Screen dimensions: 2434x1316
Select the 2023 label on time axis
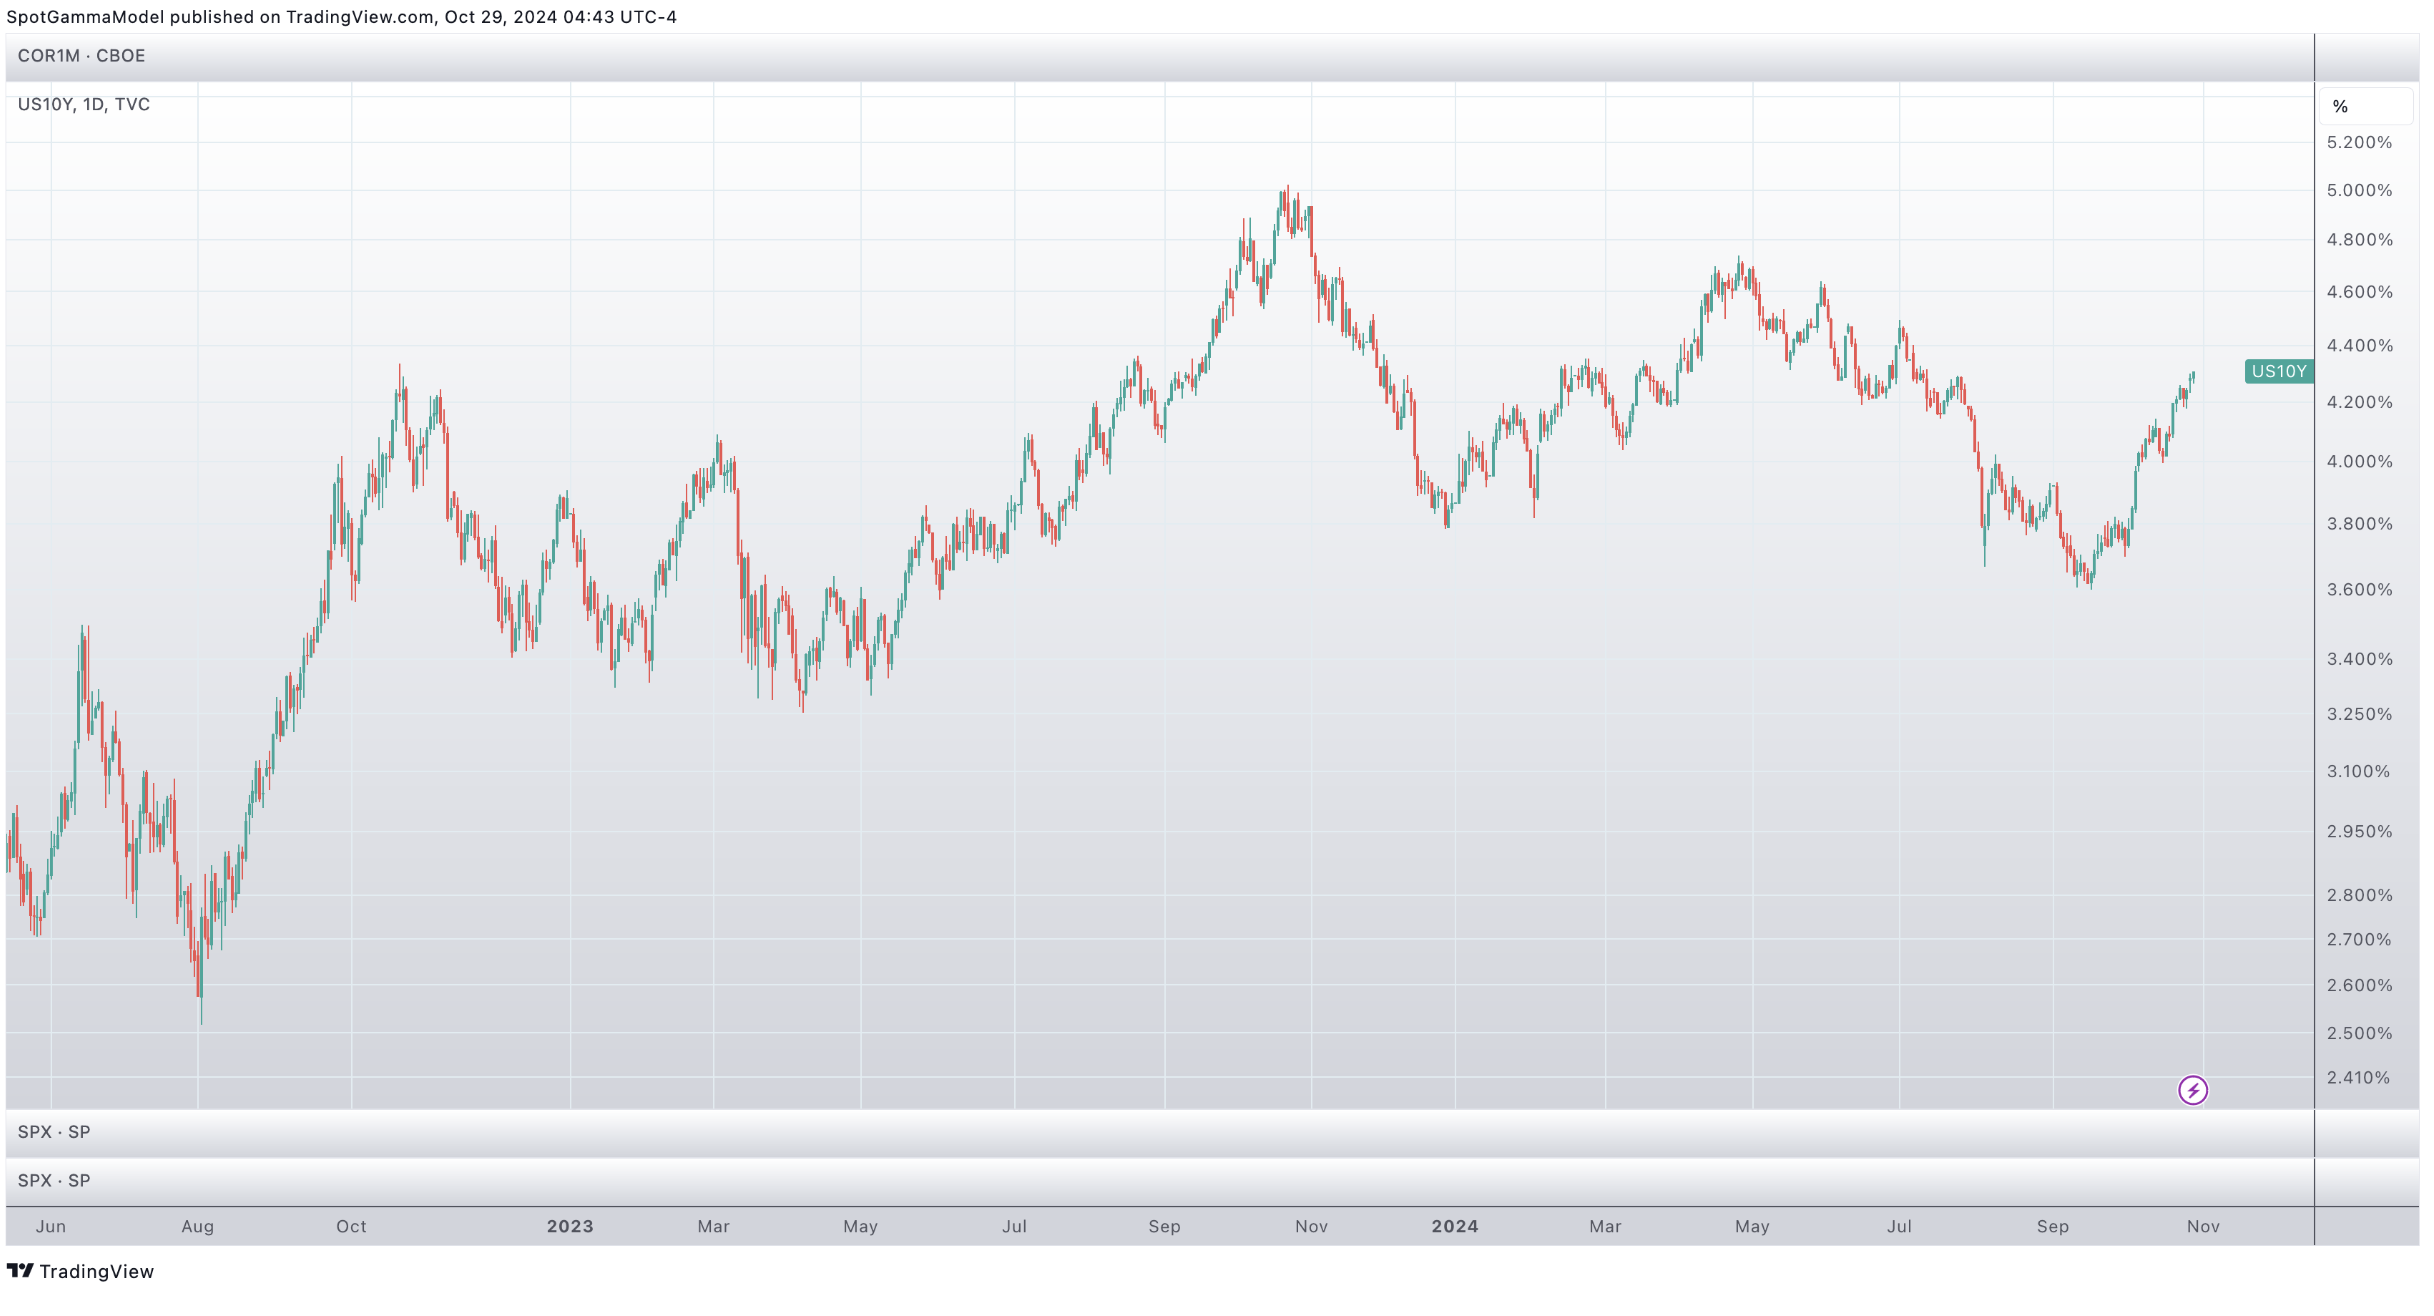click(570, 1226)
